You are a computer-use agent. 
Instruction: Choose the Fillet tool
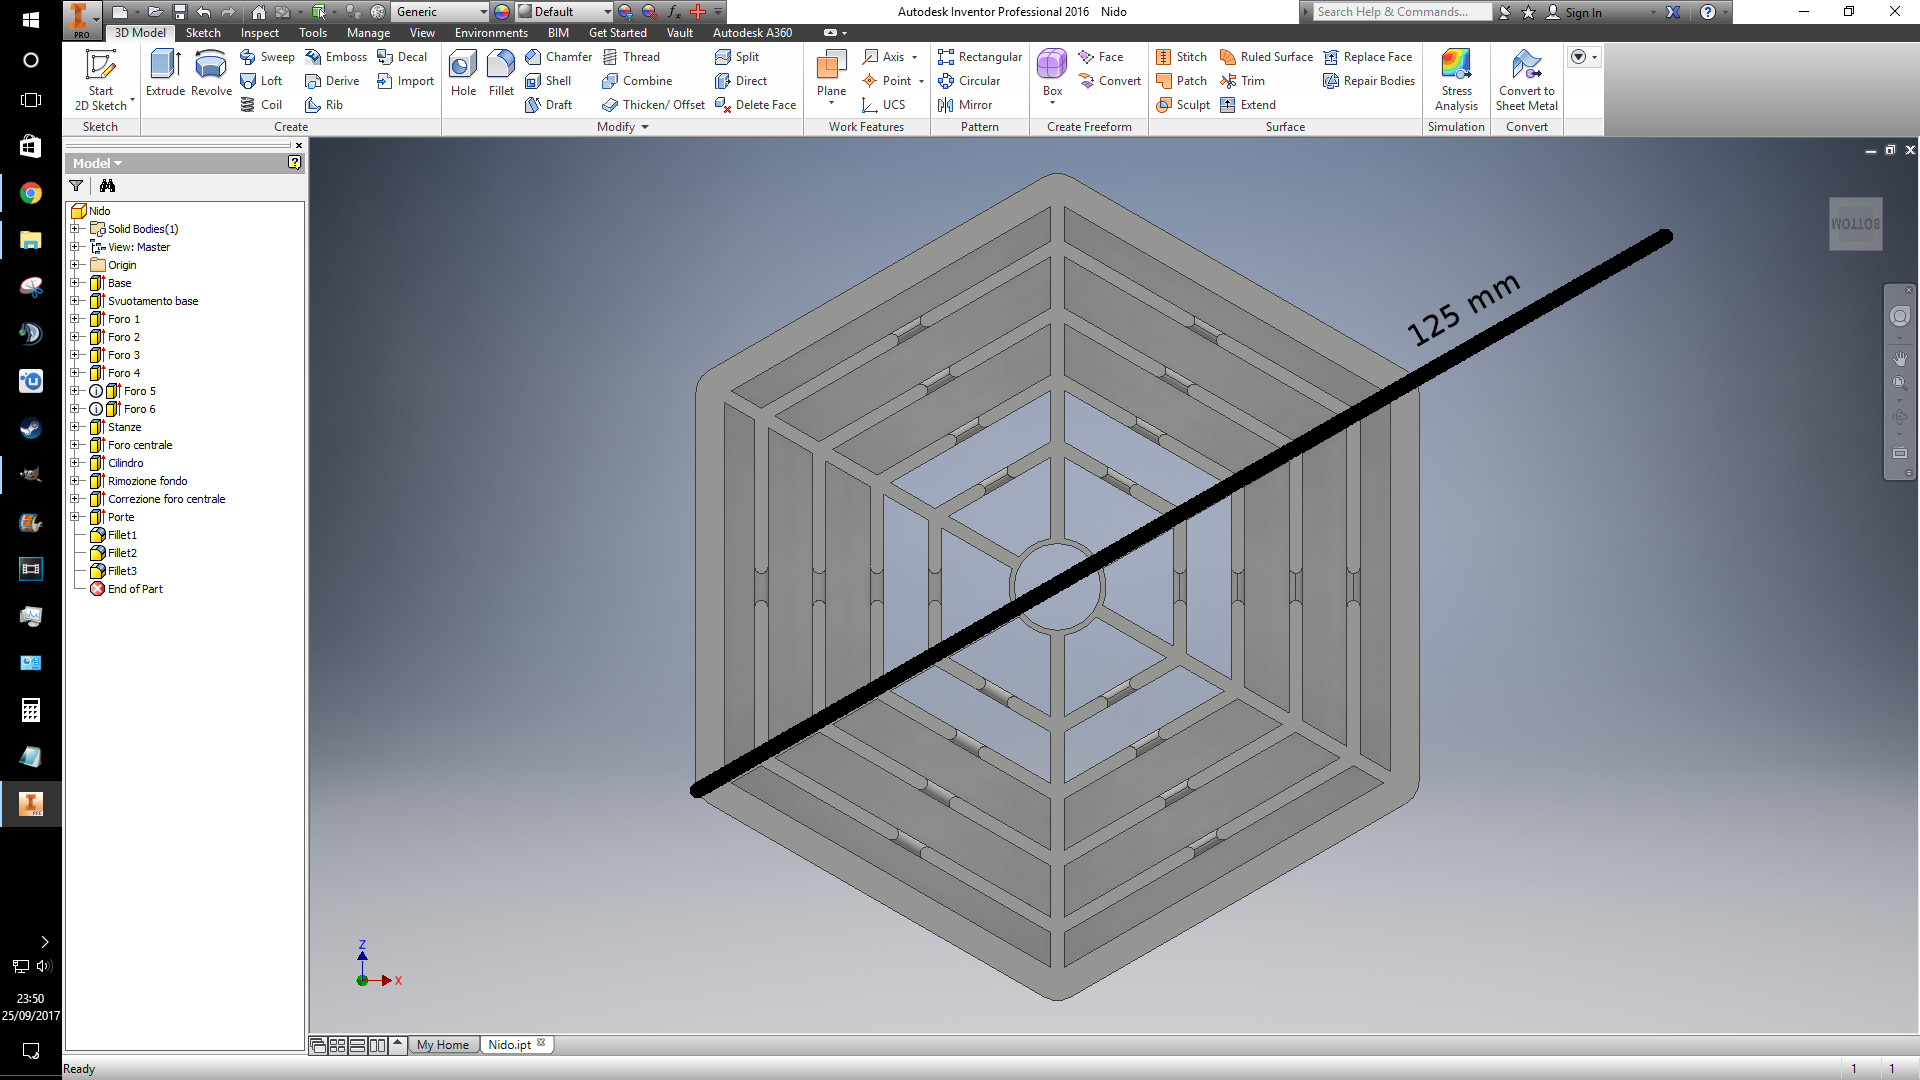tap(501, 73)
